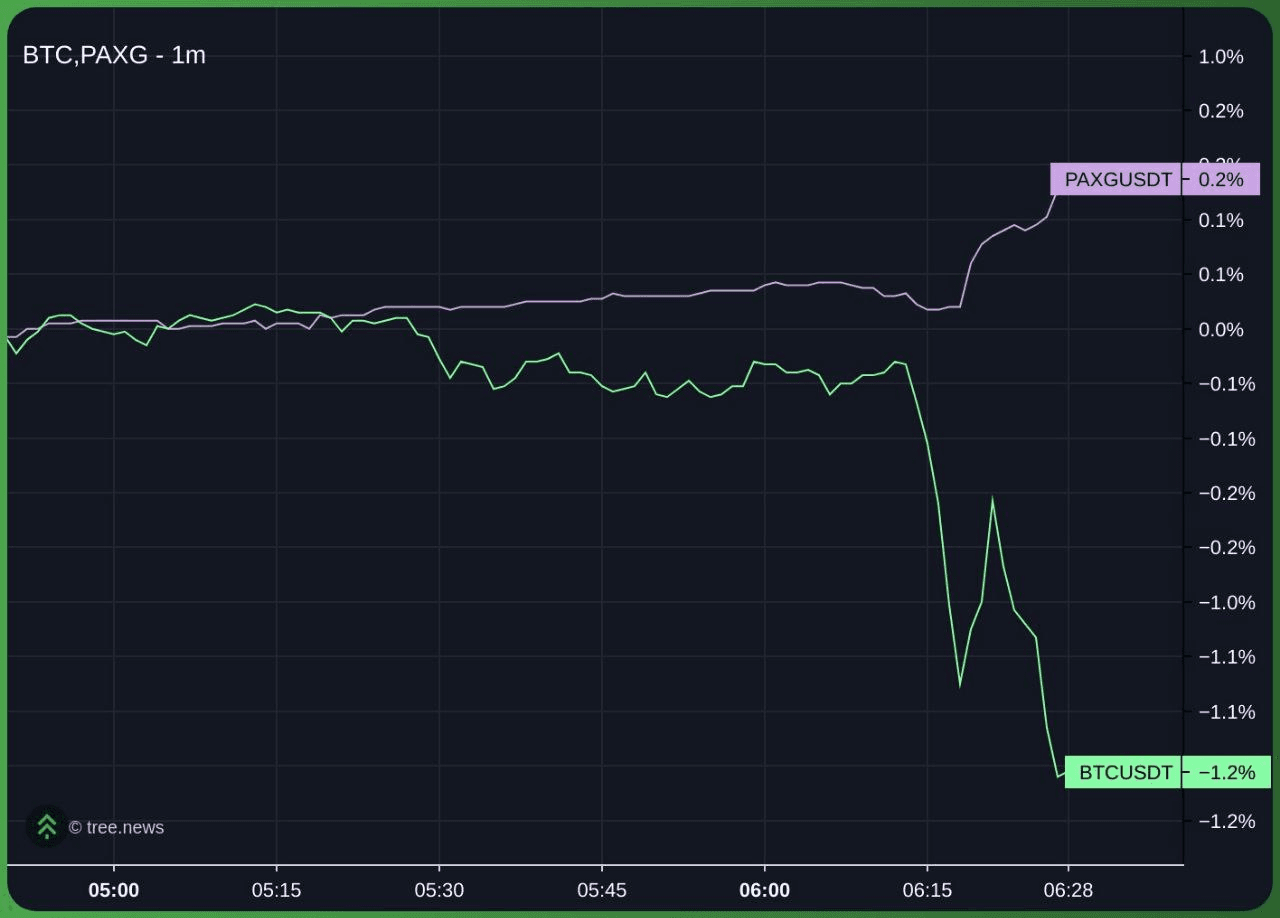Click the 06:00 time axis label

(x=764, y=890)
